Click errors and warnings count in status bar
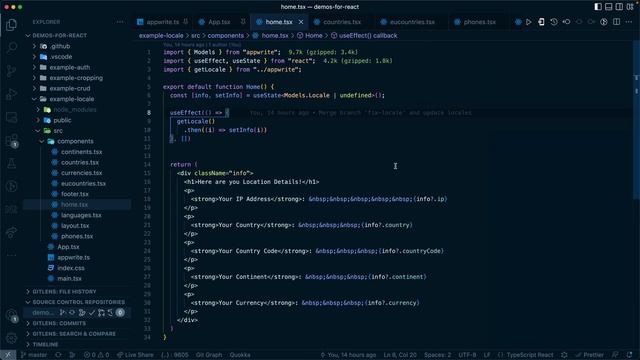640x360 pixels. click(96, 355)
